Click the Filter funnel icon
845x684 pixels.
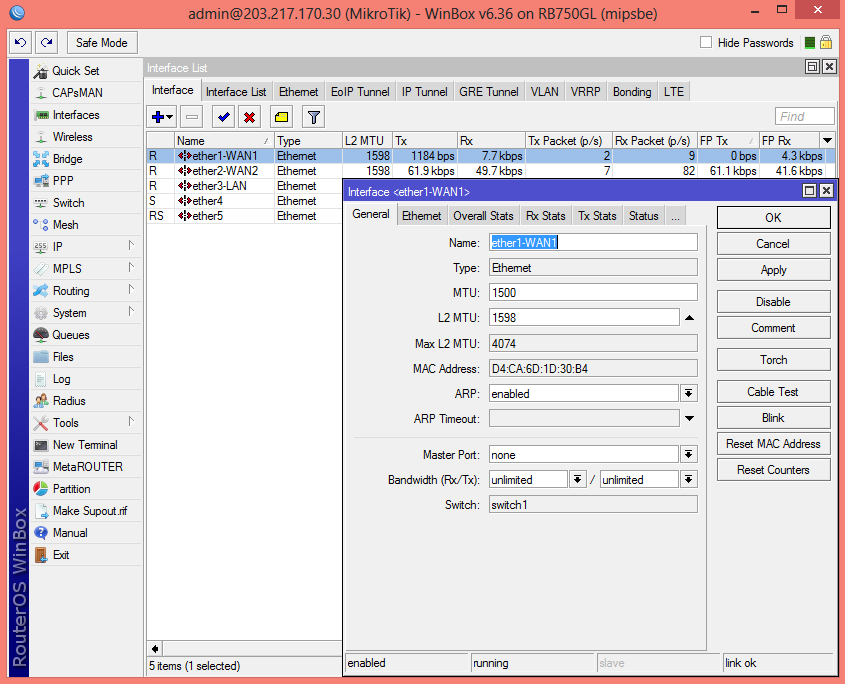click(x=314, y=117)
